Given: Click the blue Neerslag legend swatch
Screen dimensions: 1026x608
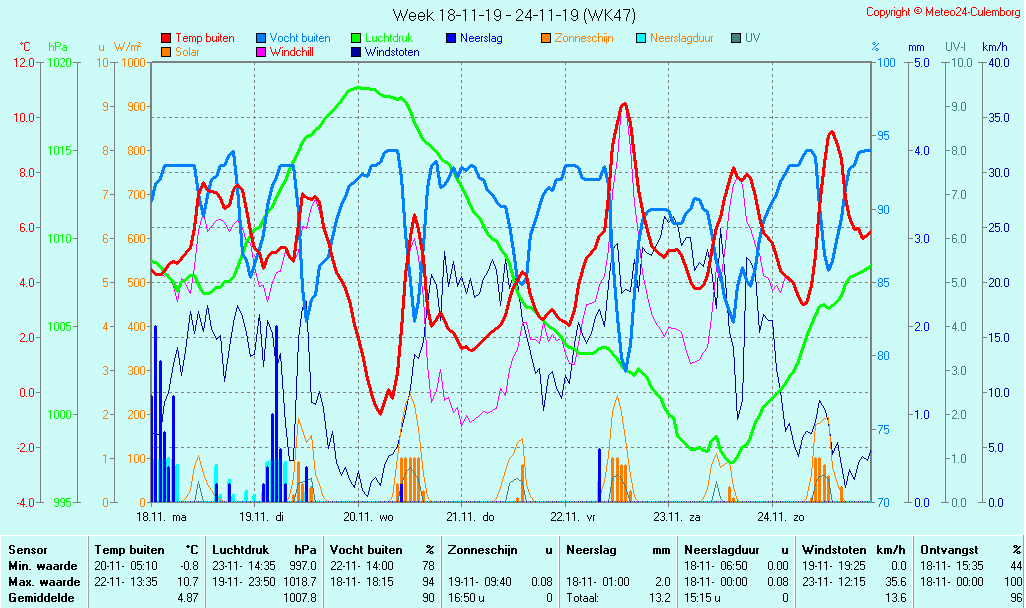Looking at the screenshot, I should click(x=451, y=38).
